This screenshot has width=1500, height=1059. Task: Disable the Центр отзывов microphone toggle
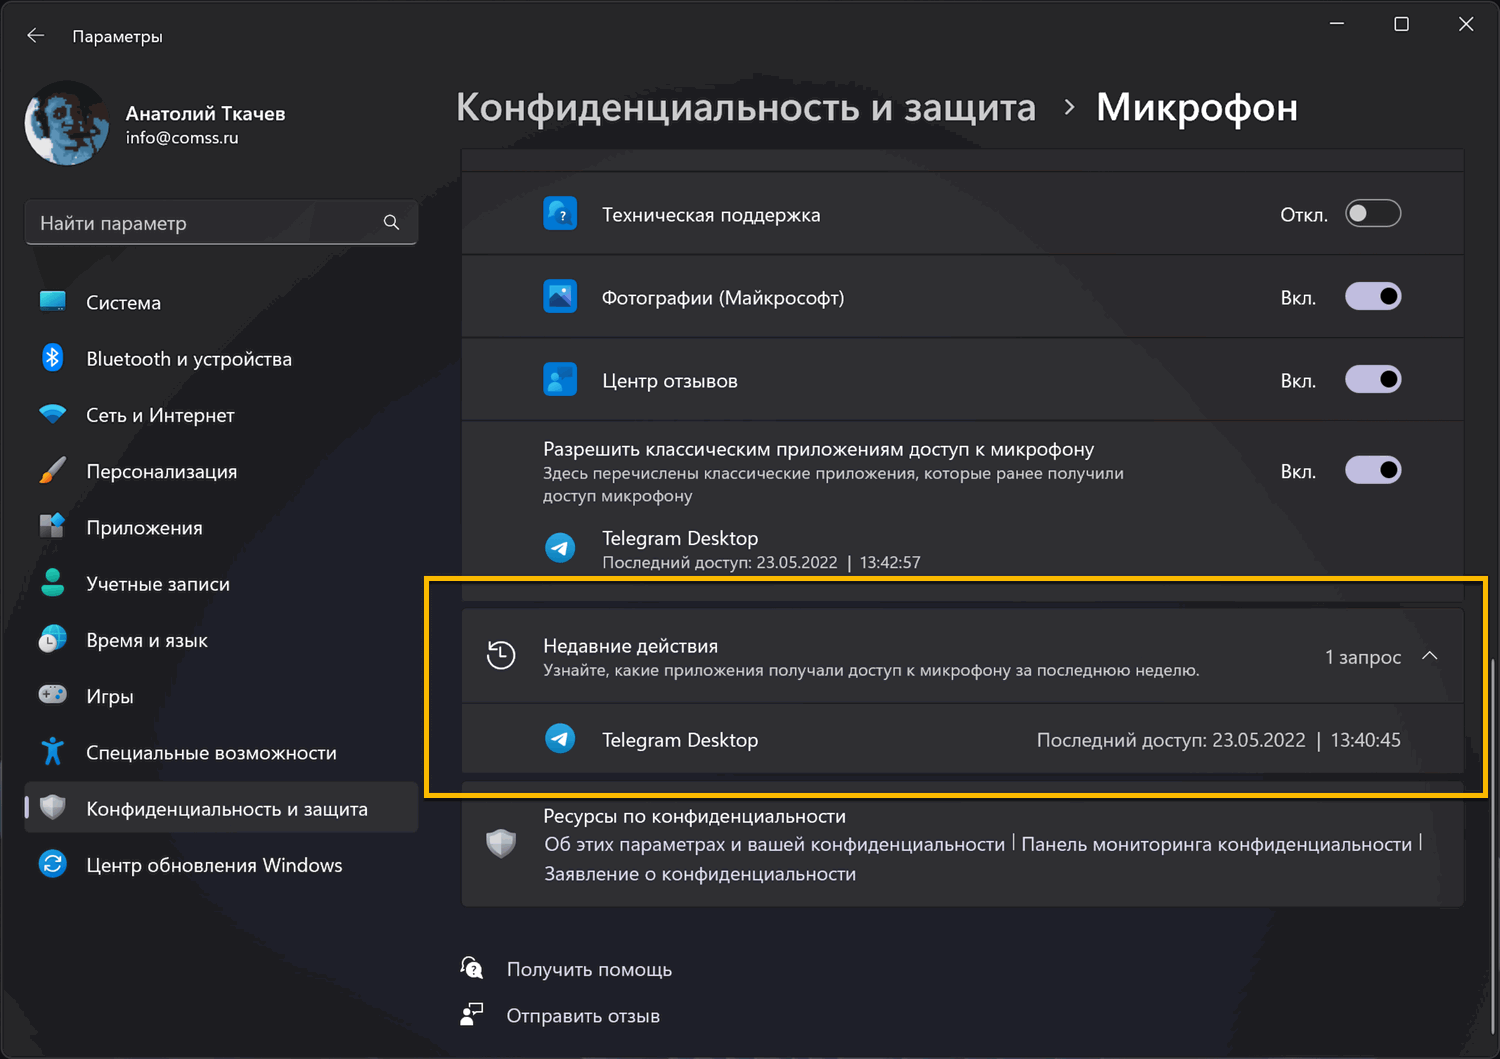1372,380
